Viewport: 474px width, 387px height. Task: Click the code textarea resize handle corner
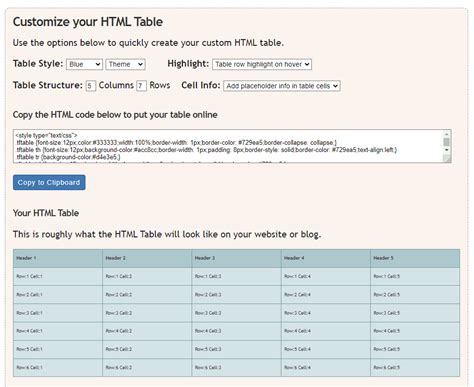pyautogui.click(x=447, y=159)
